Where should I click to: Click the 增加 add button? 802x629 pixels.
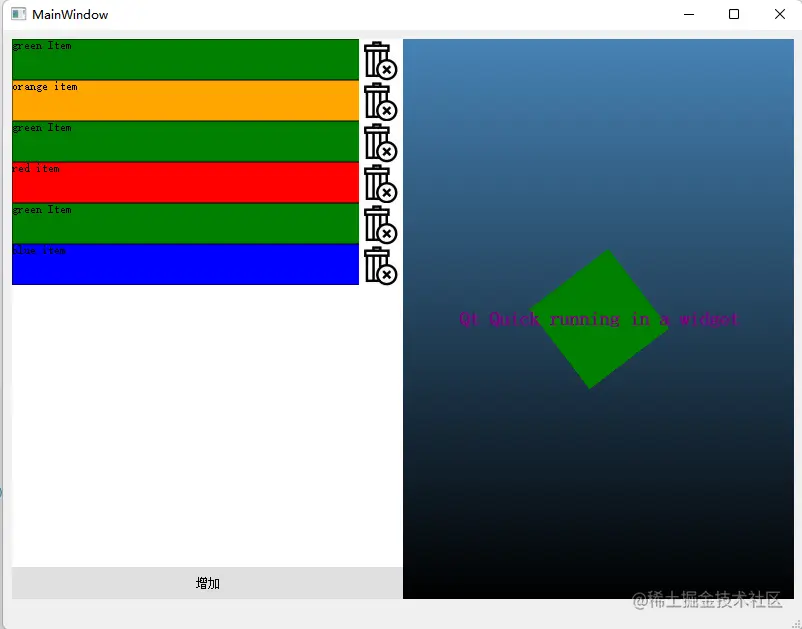[207, 583]
